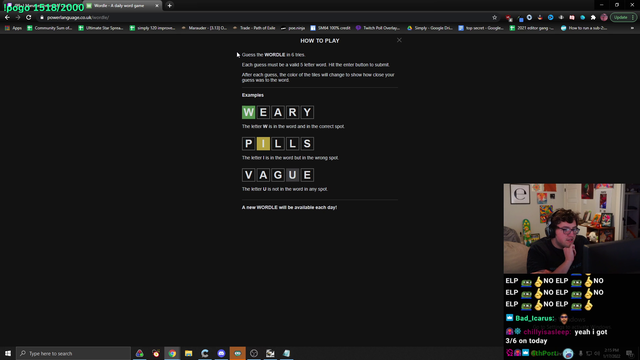Open OBS Studio from the taskbar
The image size is (640, 360).
254,353
